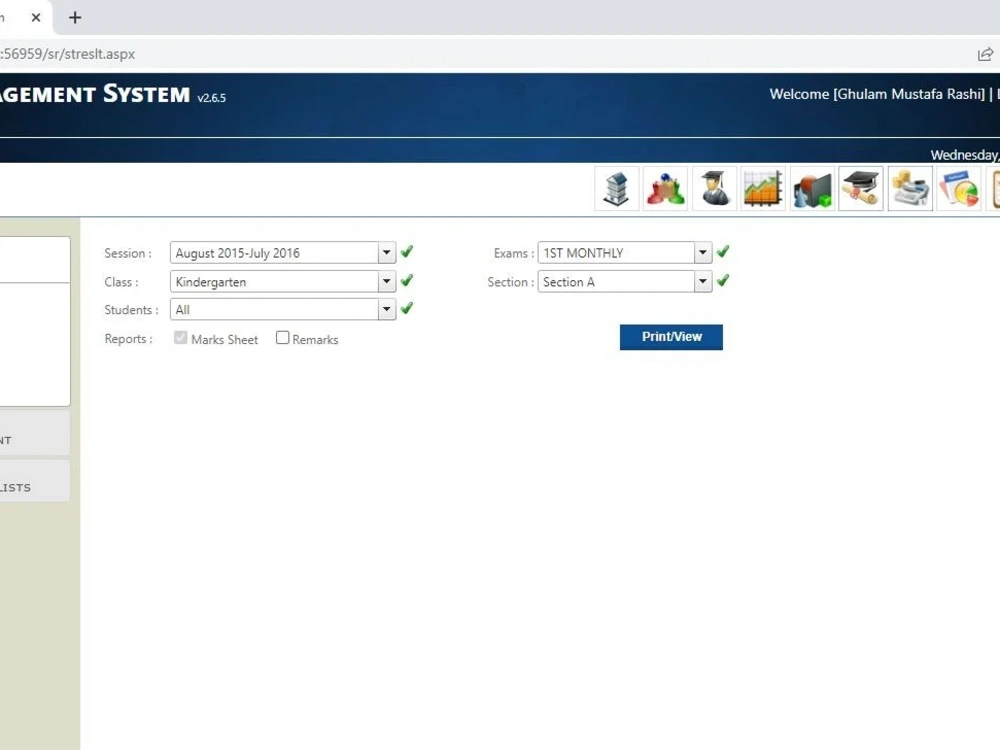Click the Print/View button

[671, 337]
